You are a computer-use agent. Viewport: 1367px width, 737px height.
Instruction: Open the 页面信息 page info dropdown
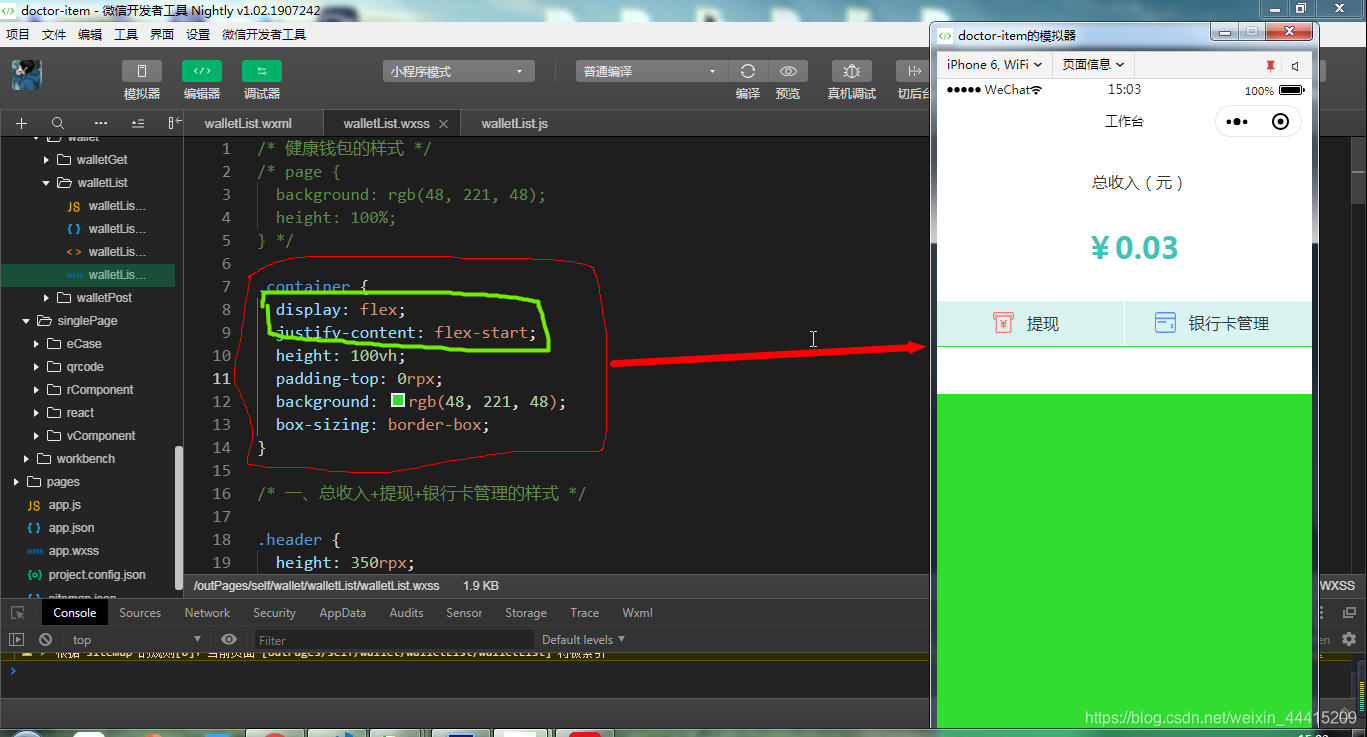click(x=1093, y=64)
